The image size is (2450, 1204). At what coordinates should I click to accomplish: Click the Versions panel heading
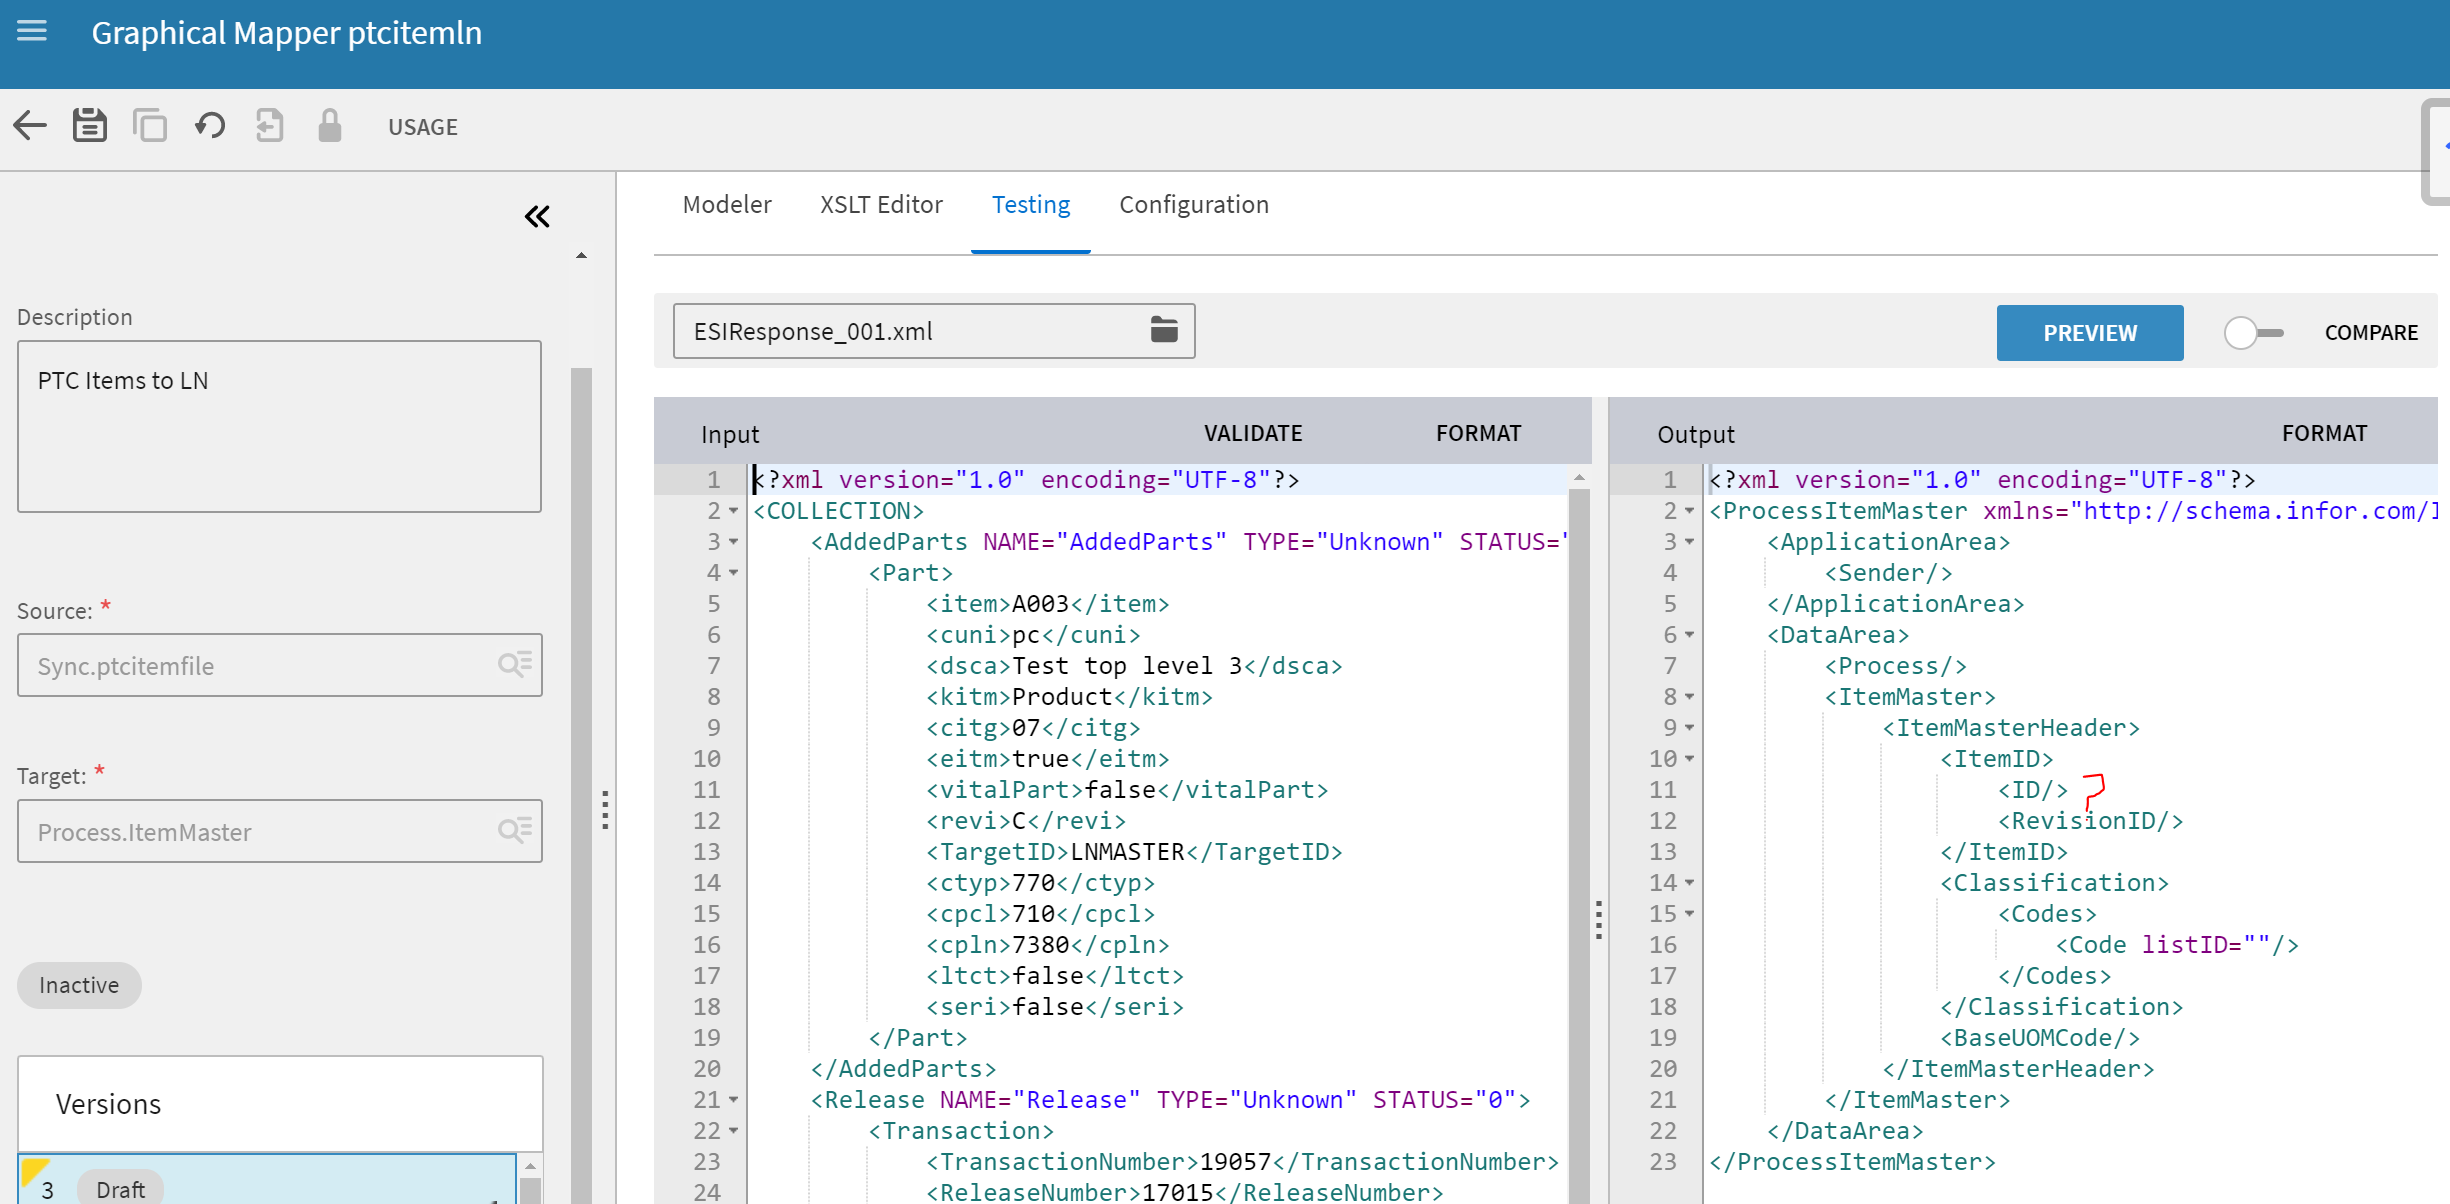tap(108, 1104)
